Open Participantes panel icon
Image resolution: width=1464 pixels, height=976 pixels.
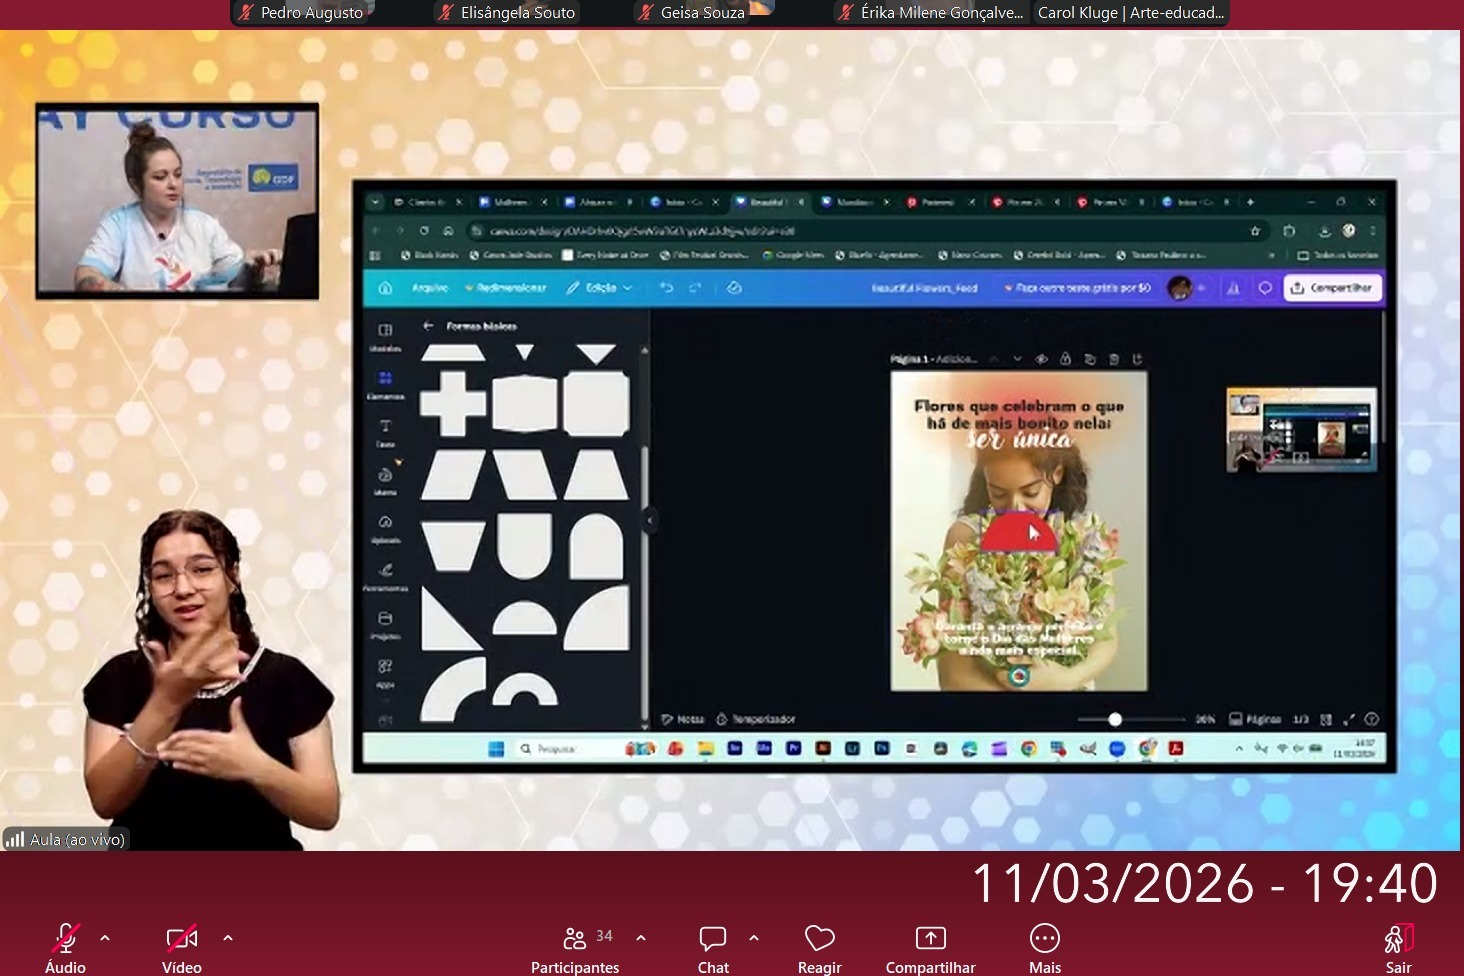575,938
